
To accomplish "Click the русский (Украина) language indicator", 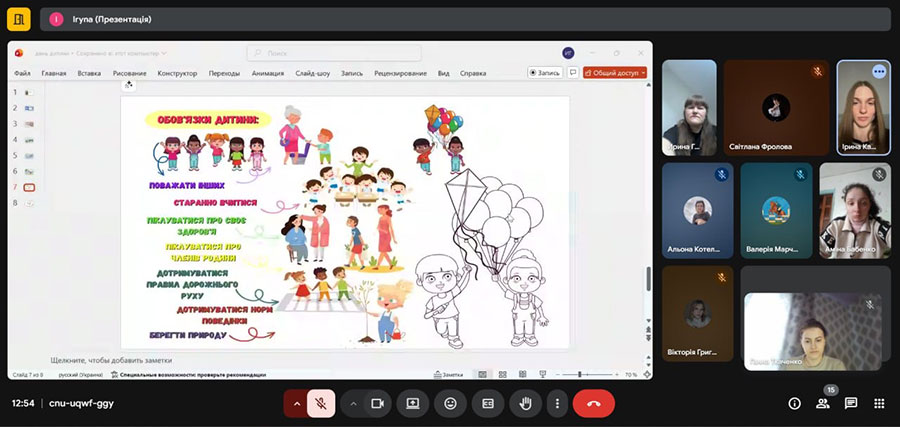I will point(80,375).
